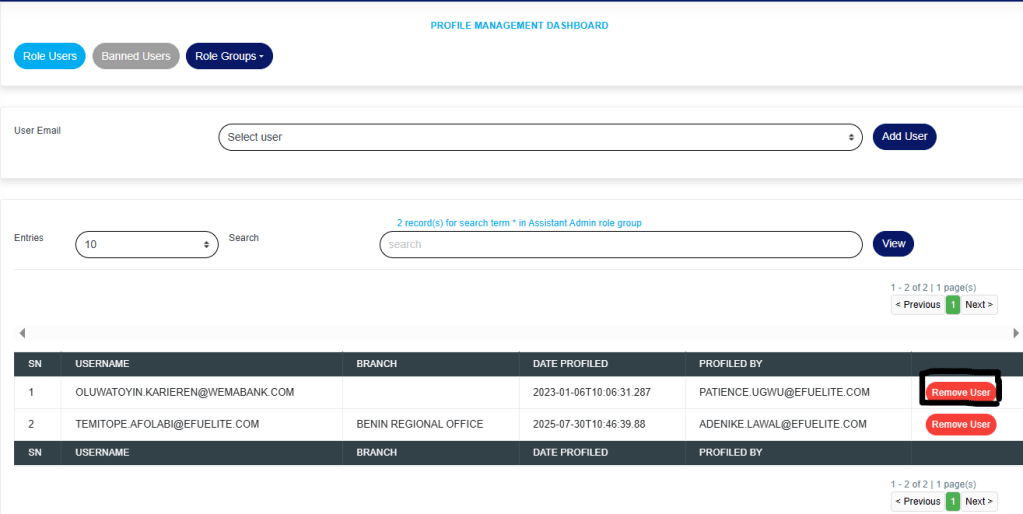Viewport: 1023px width, 514px height.
Task: Select page 1 in top pagination
Action: coord(953,304)
